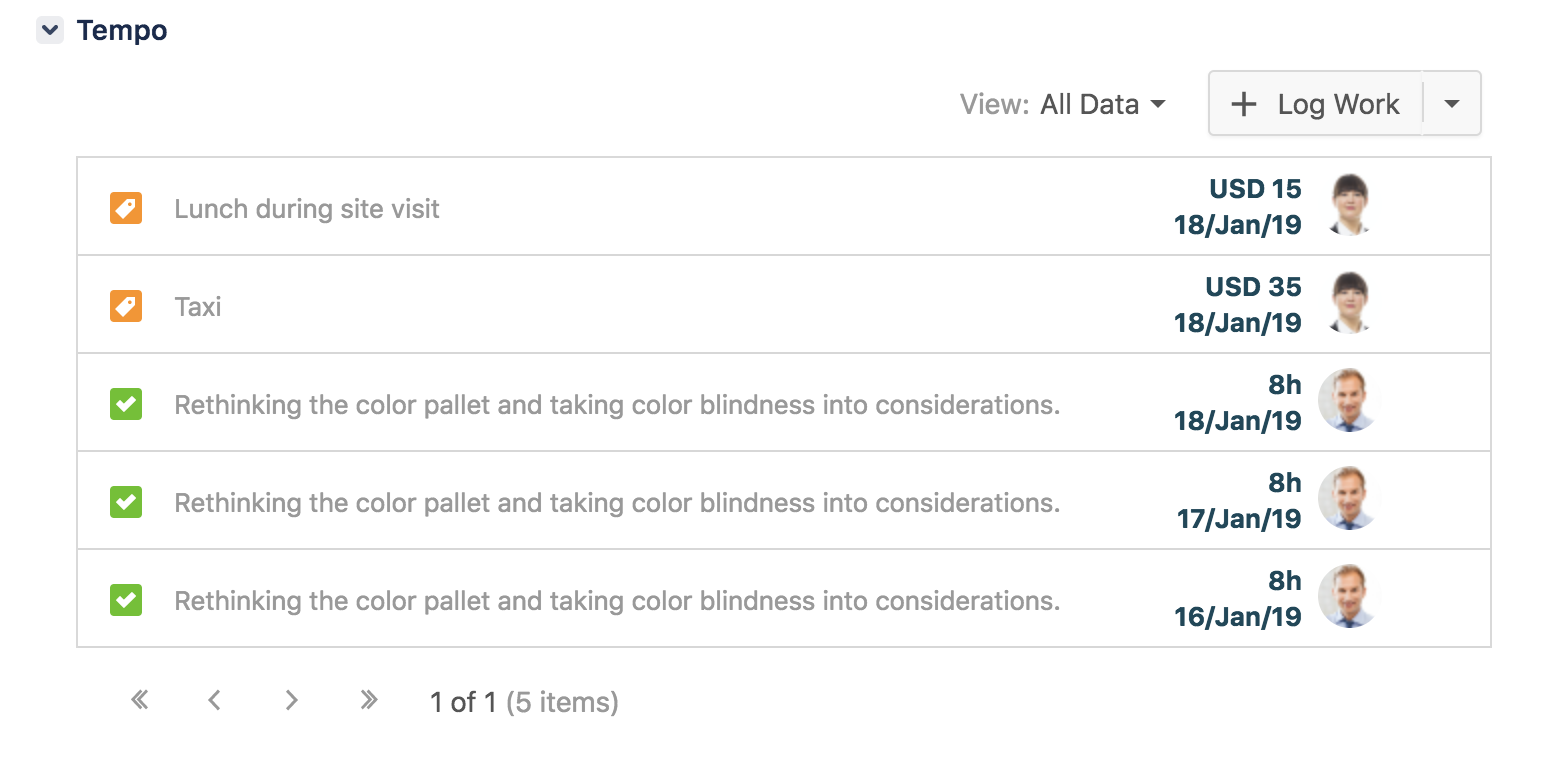Click the user avatar on the Taxi row
1546x758 pixels.
click(1350, 304)
